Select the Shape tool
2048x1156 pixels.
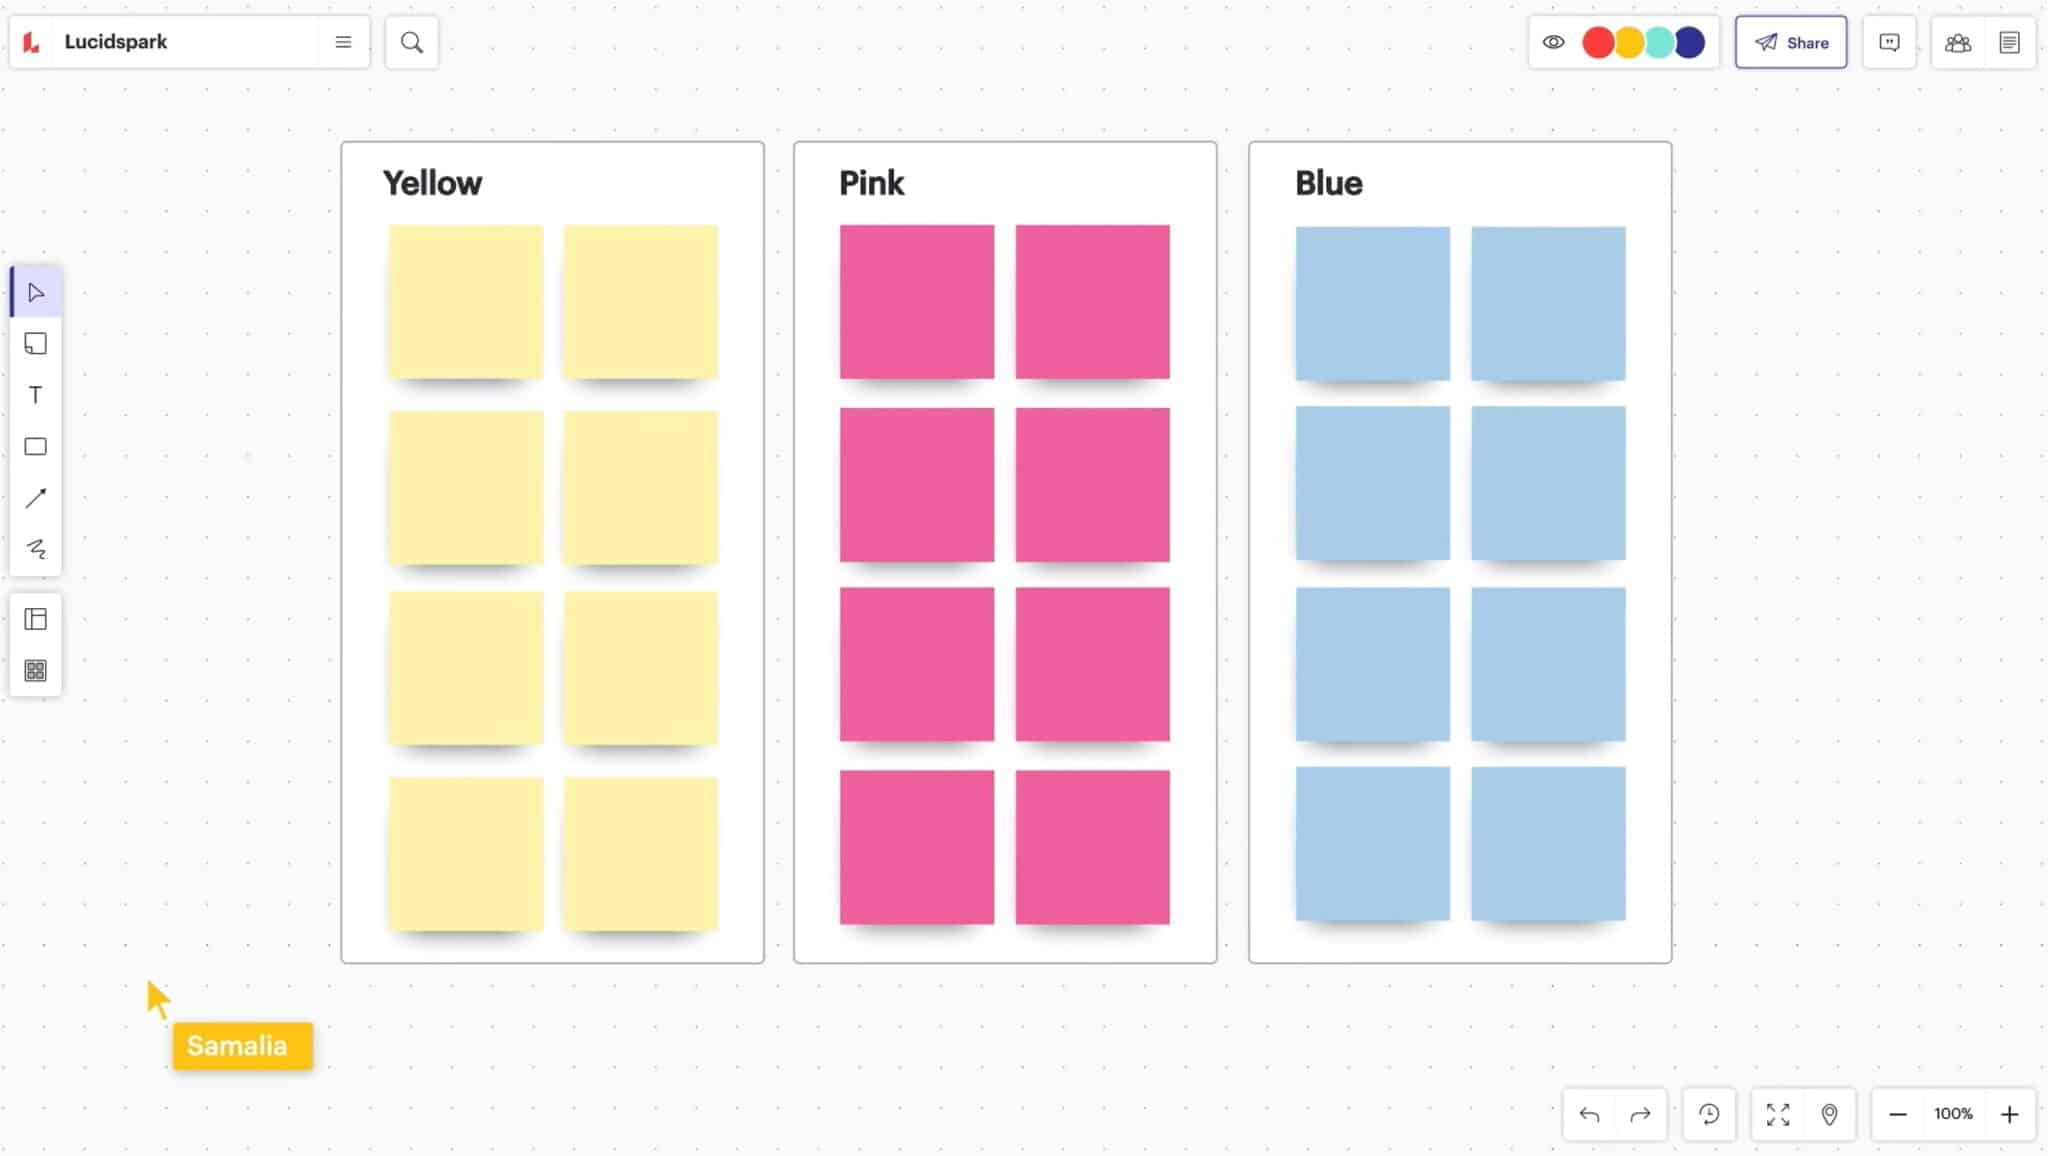[36, 447]
